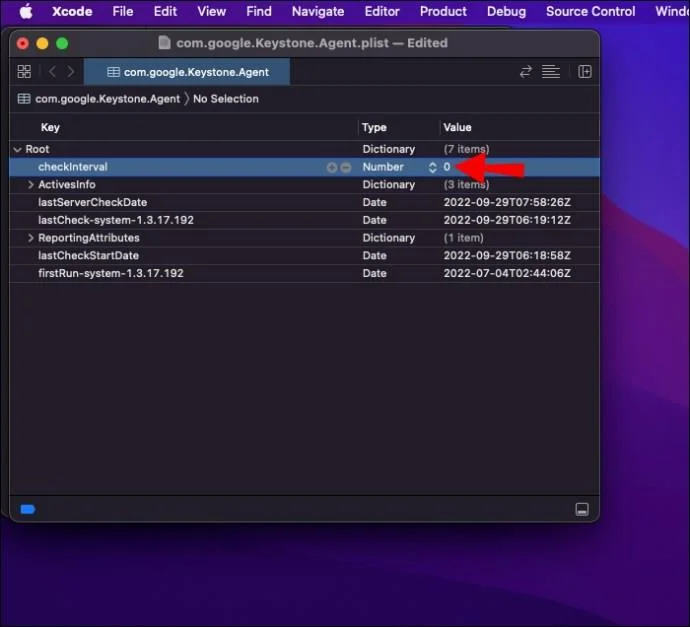Add an editor pane on the right
This screenshot has height=627, width=690.
pos(584,72)
